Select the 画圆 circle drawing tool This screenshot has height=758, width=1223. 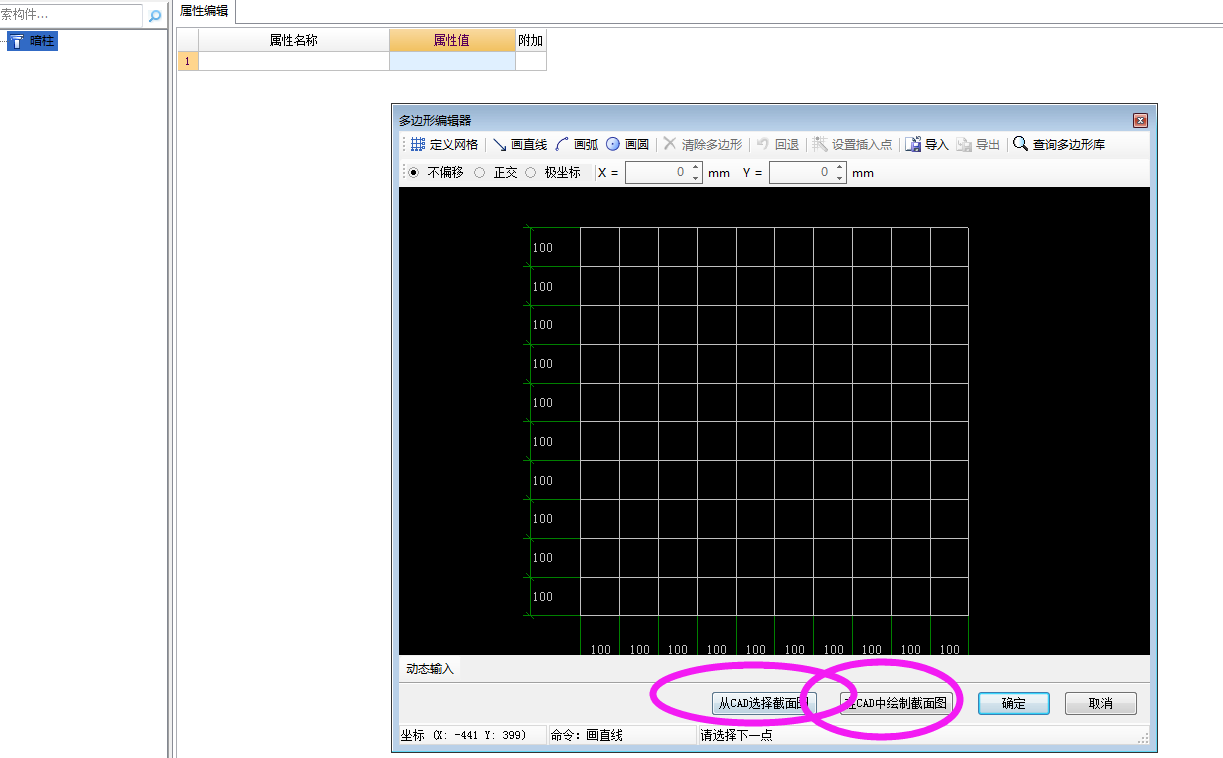coord(627,145)
